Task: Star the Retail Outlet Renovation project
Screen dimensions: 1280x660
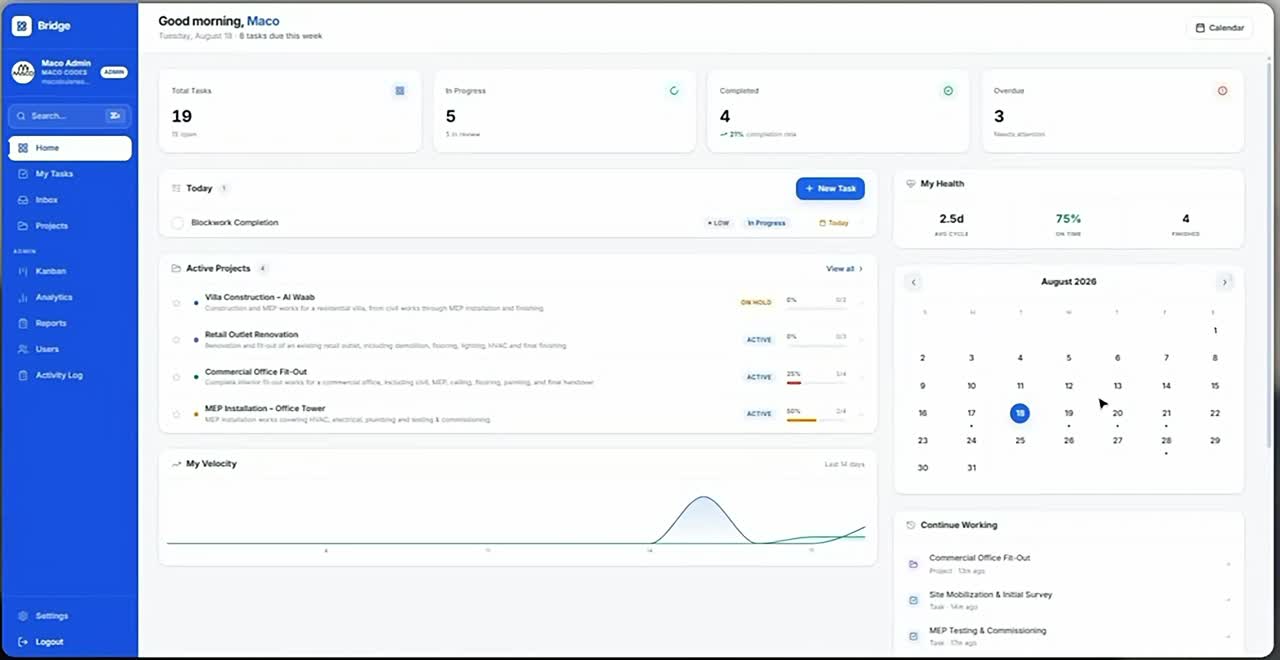Action: [177, 339]
